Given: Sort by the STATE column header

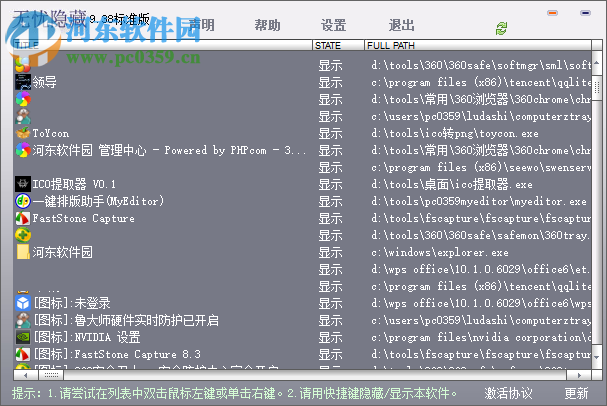Looking at the screenshot, I should (338, 45).
